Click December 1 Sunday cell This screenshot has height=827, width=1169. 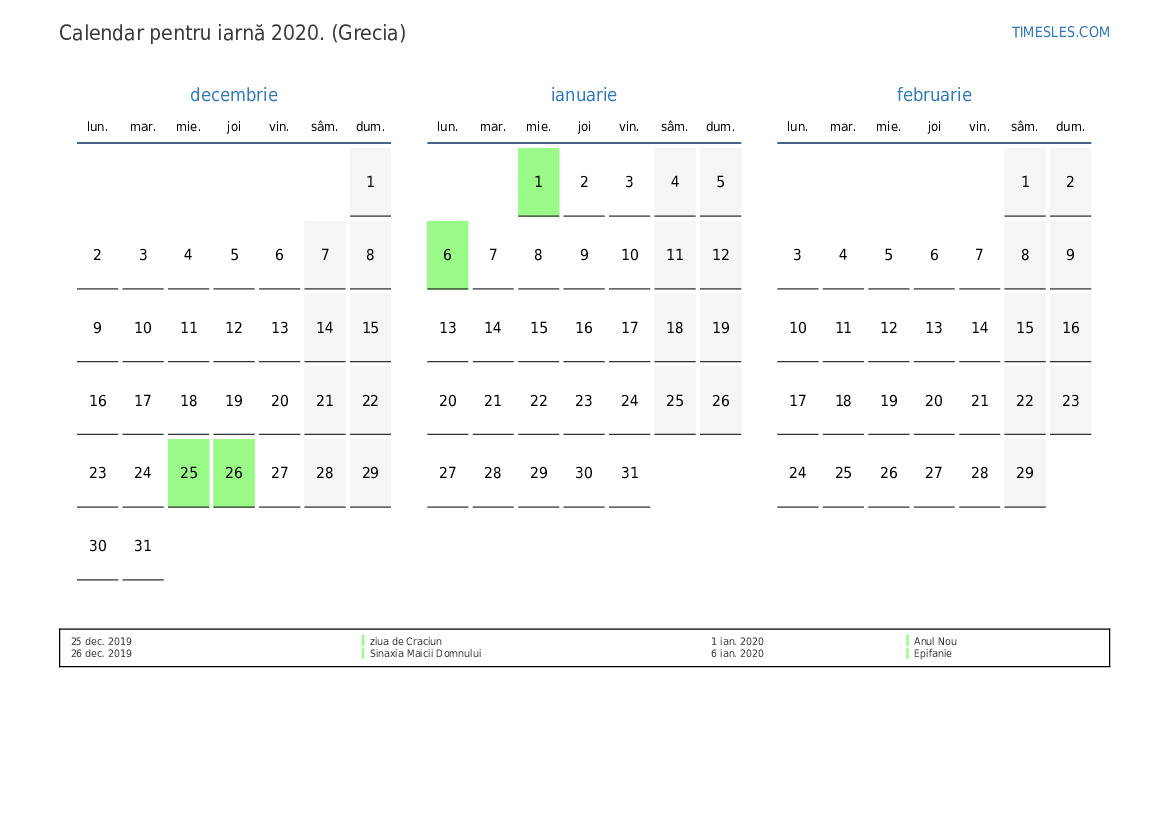coord(371,182)
